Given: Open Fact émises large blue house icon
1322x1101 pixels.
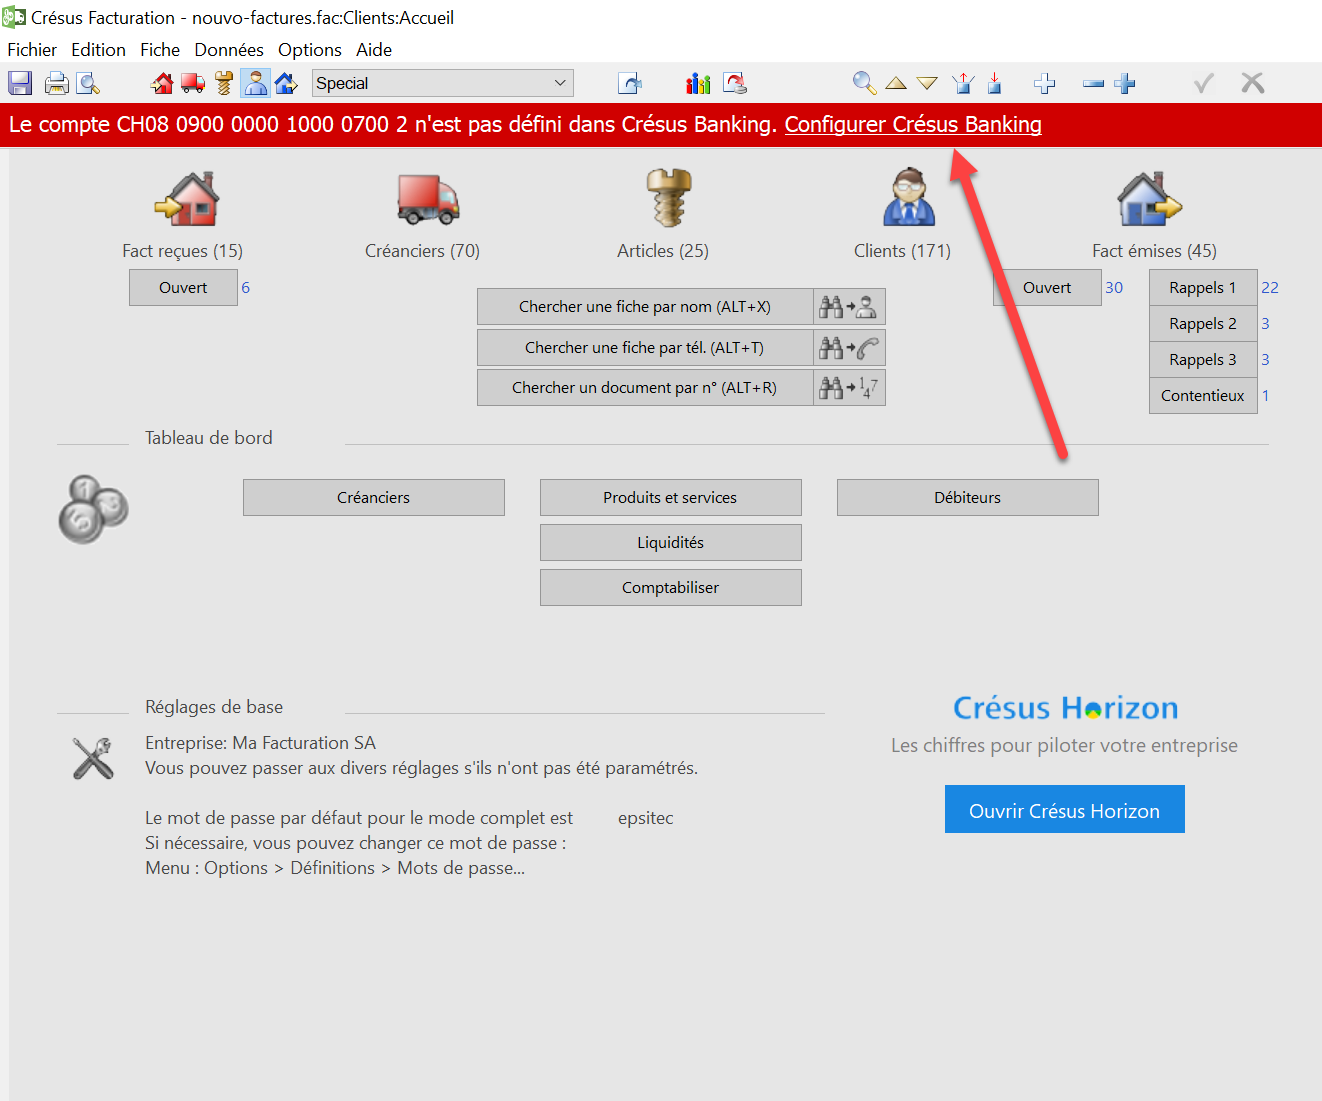Looking at the screenshot, I should tap(1149, 198).
